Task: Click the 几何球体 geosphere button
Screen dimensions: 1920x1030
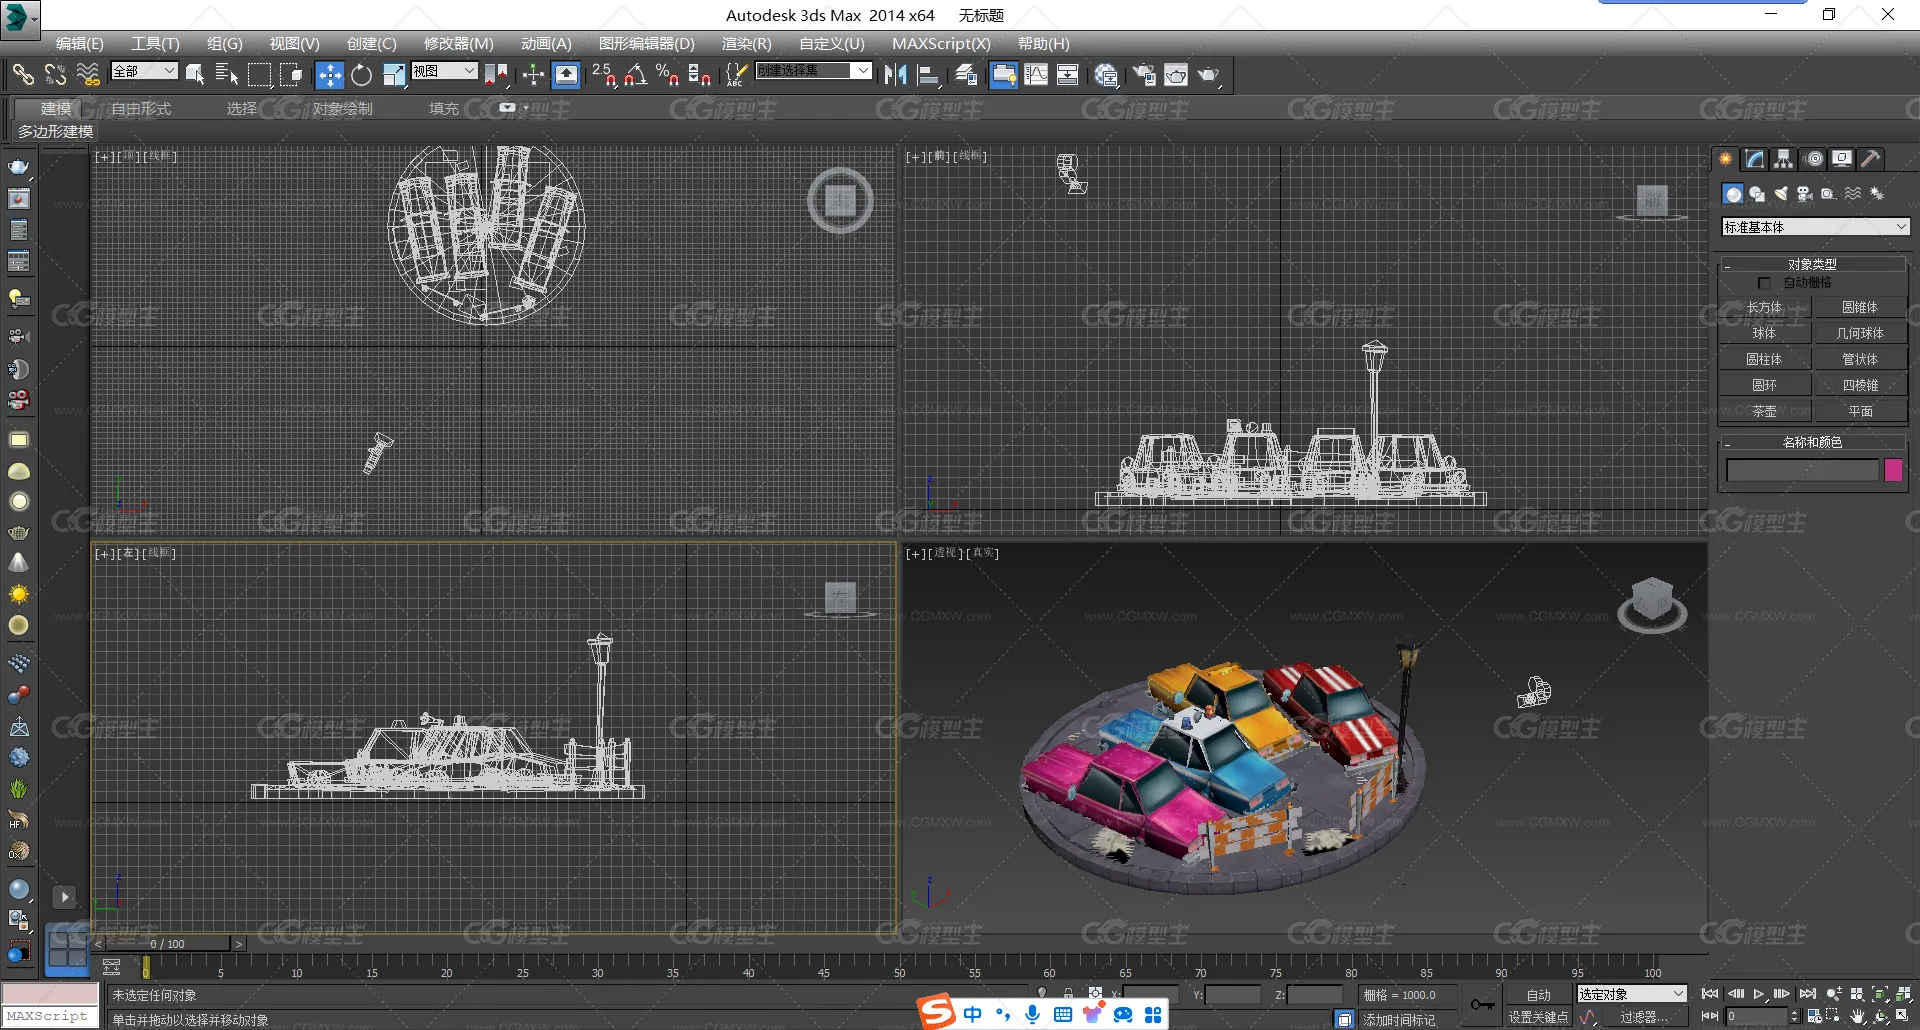Action: (1860, 333)
